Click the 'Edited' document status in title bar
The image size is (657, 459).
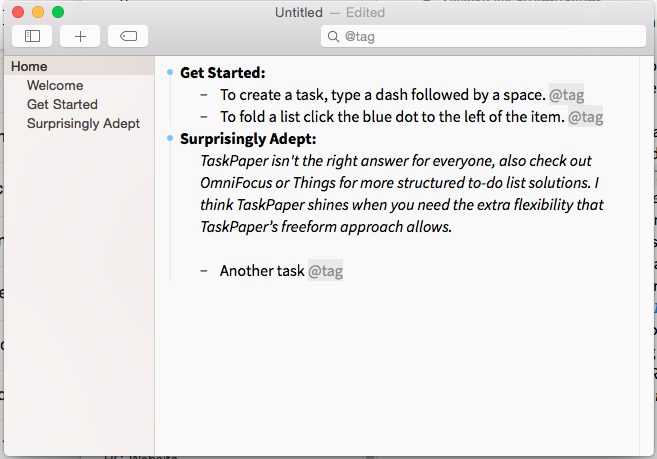pos(365,13)
